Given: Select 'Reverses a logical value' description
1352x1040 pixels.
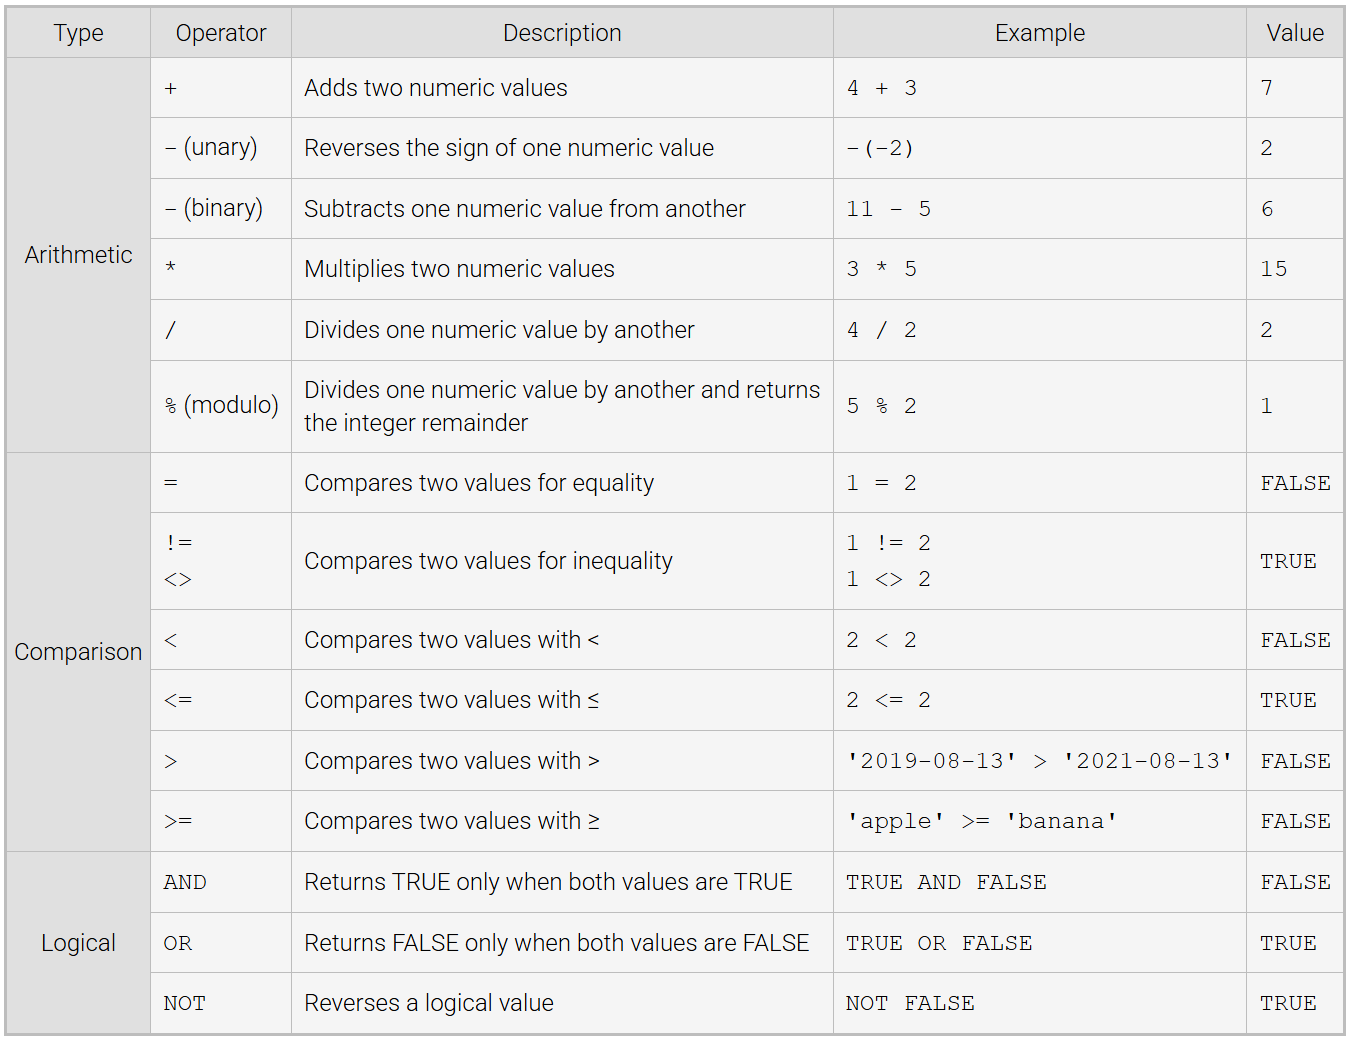Looking at the screenshot, I should pos(429,1003).
